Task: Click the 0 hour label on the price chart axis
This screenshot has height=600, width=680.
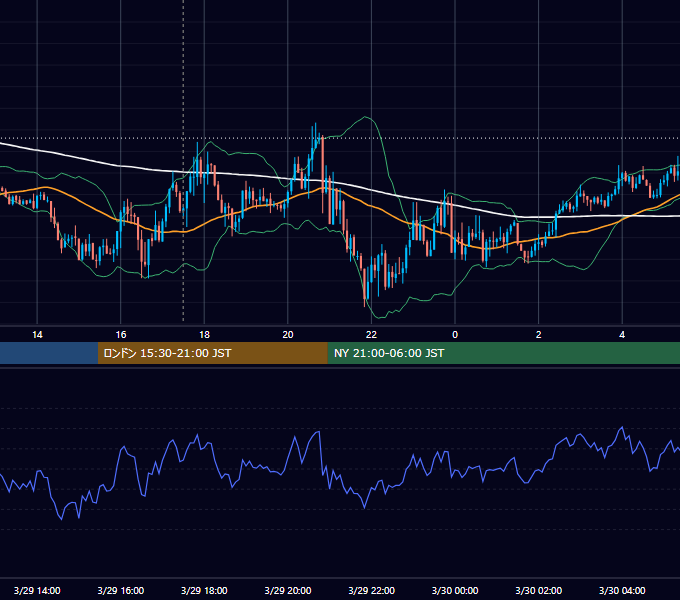Action: [x=455, y=335]
